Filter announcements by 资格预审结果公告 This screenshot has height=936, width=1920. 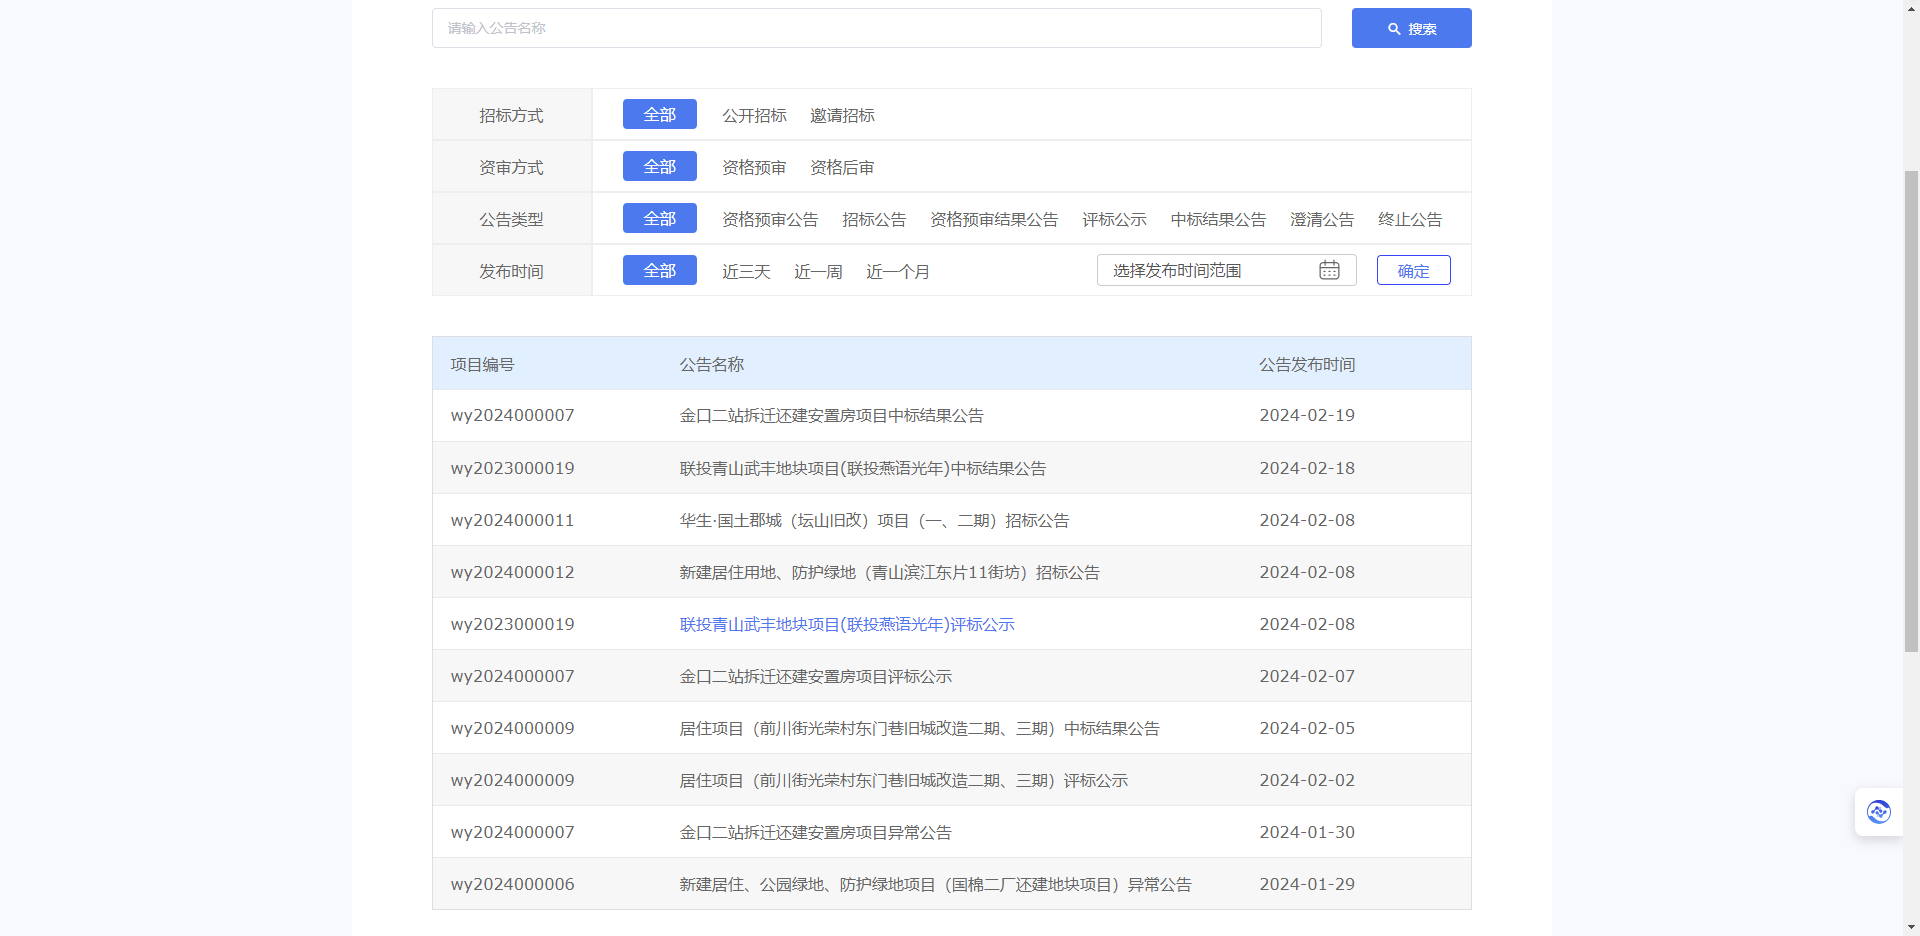coord(994,220)
